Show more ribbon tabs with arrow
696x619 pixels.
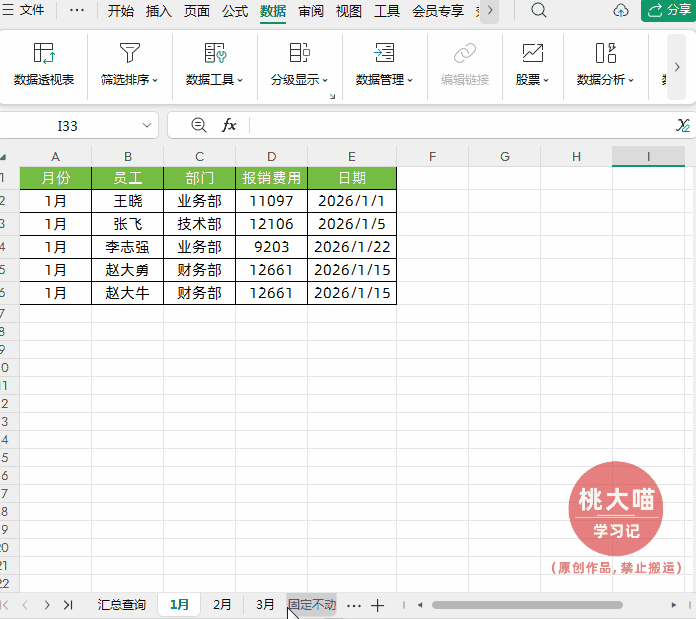490,10
